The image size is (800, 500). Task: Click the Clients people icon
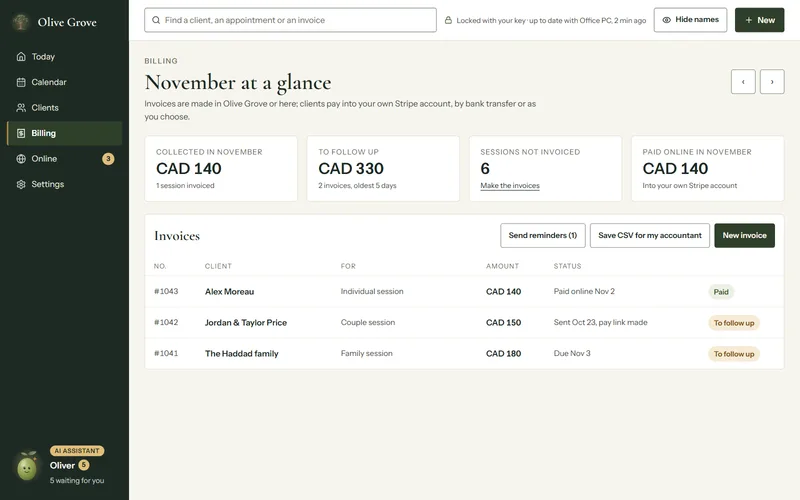(x=21, y=108)
